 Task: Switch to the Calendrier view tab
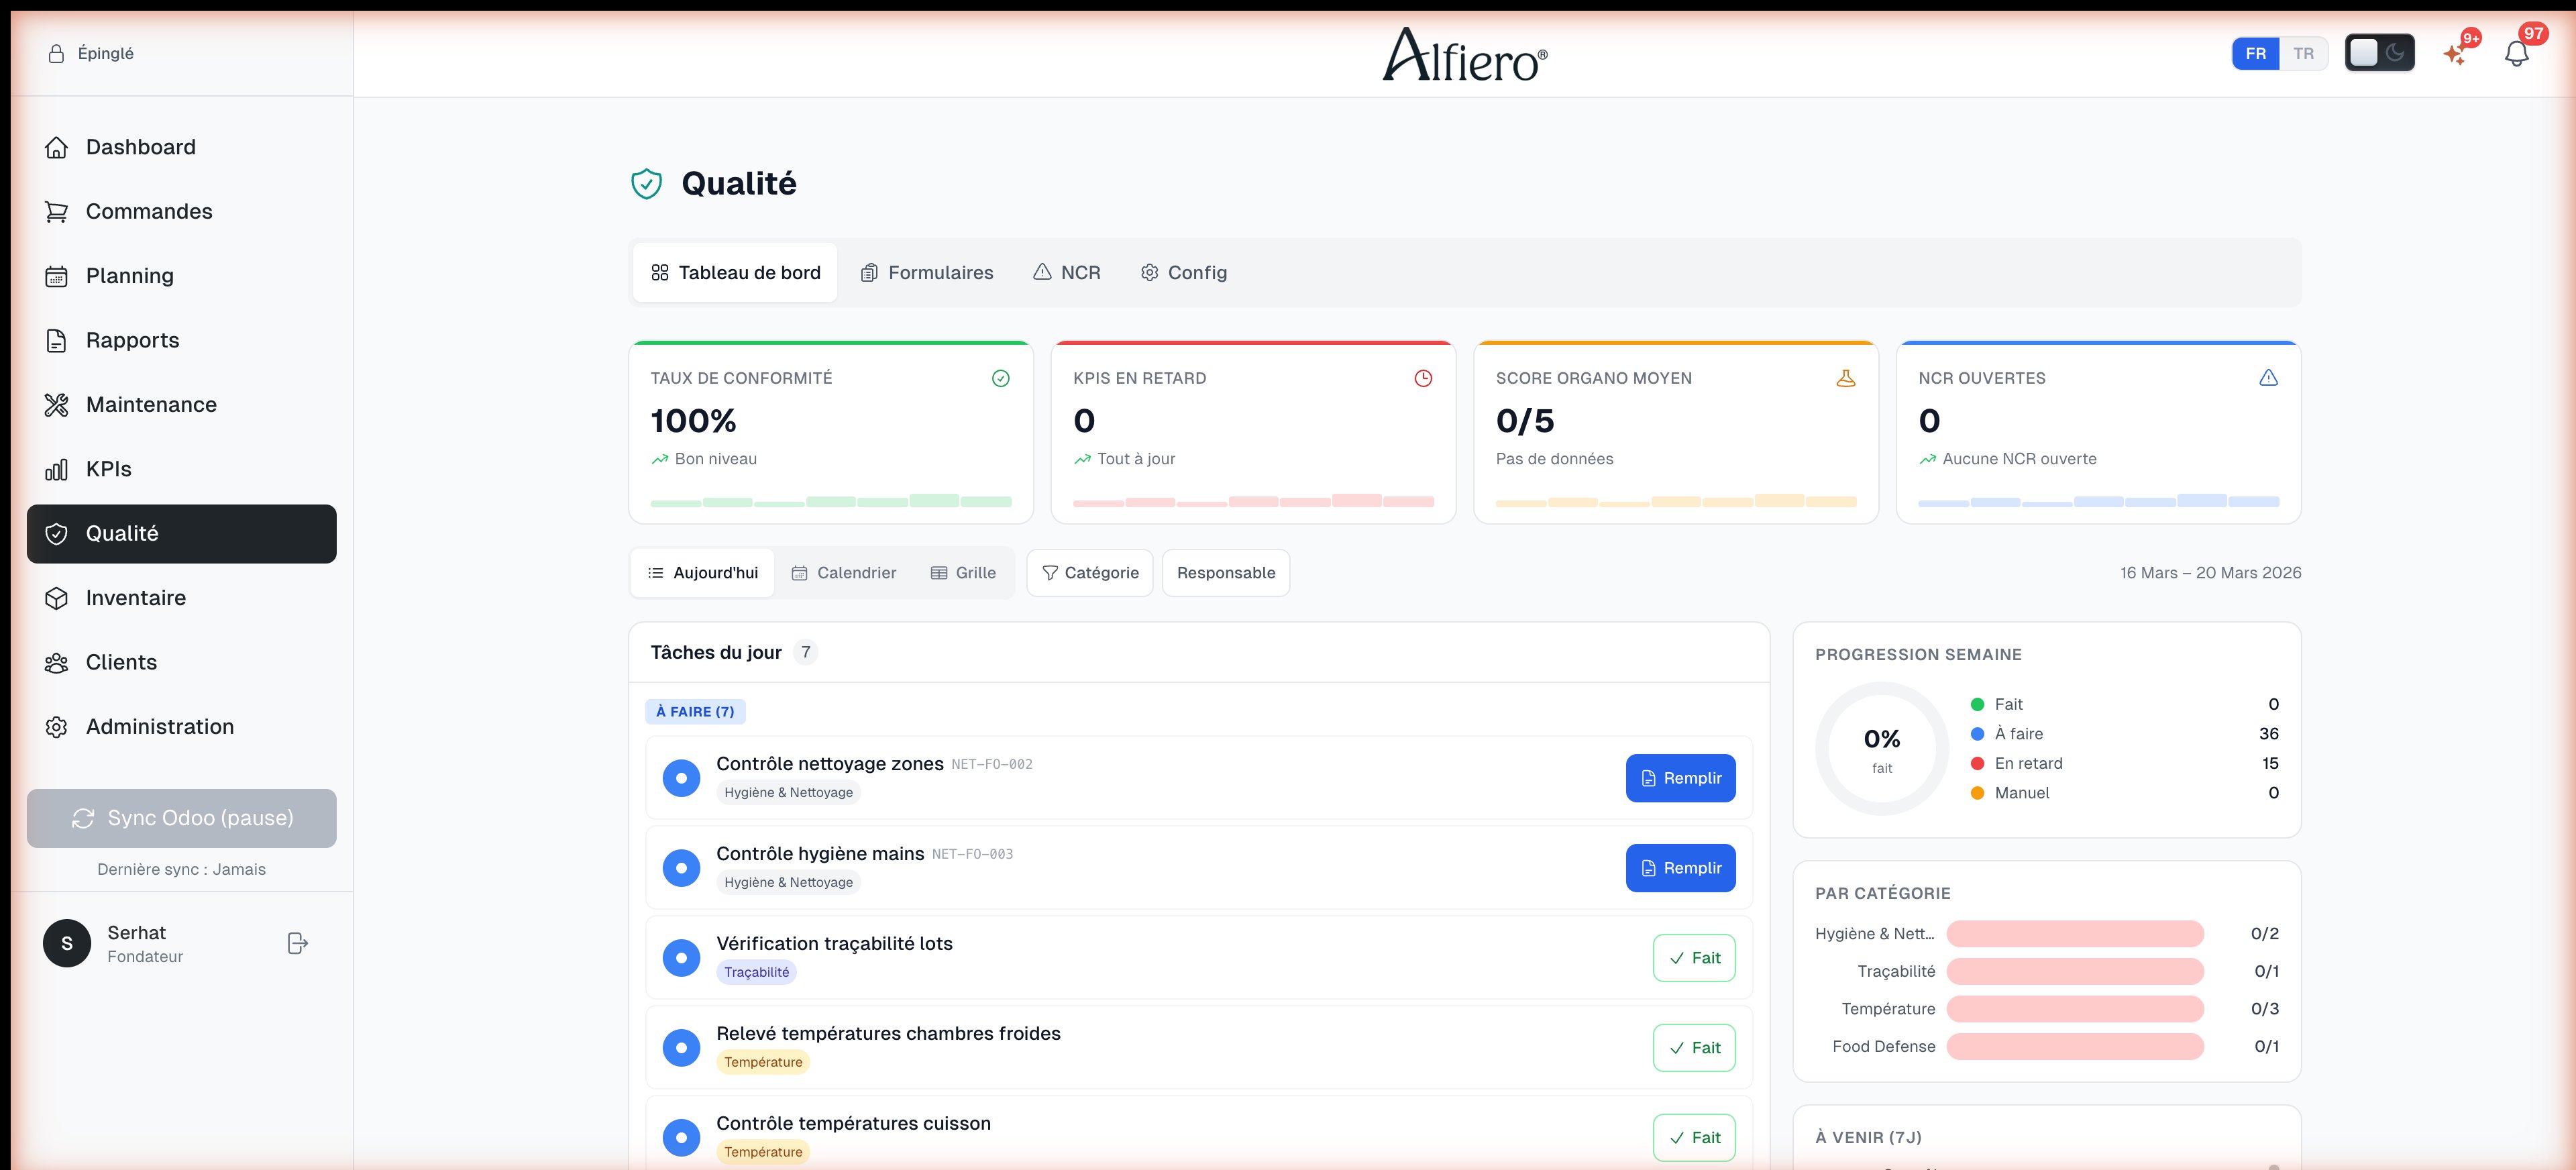click(x=844, y=573)
